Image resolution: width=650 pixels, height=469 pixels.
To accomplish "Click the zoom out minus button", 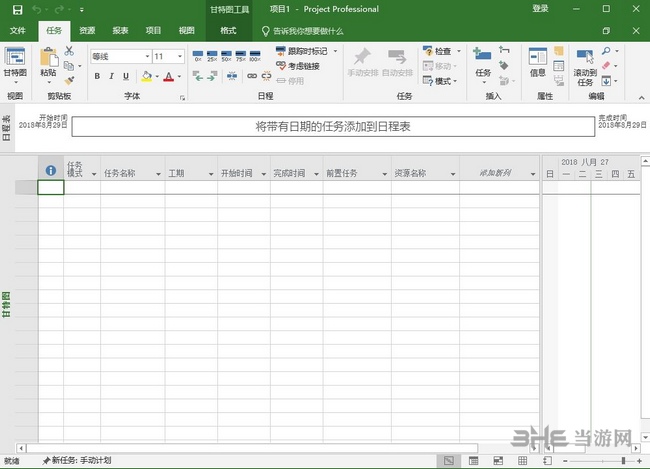I will pos(565,461).
